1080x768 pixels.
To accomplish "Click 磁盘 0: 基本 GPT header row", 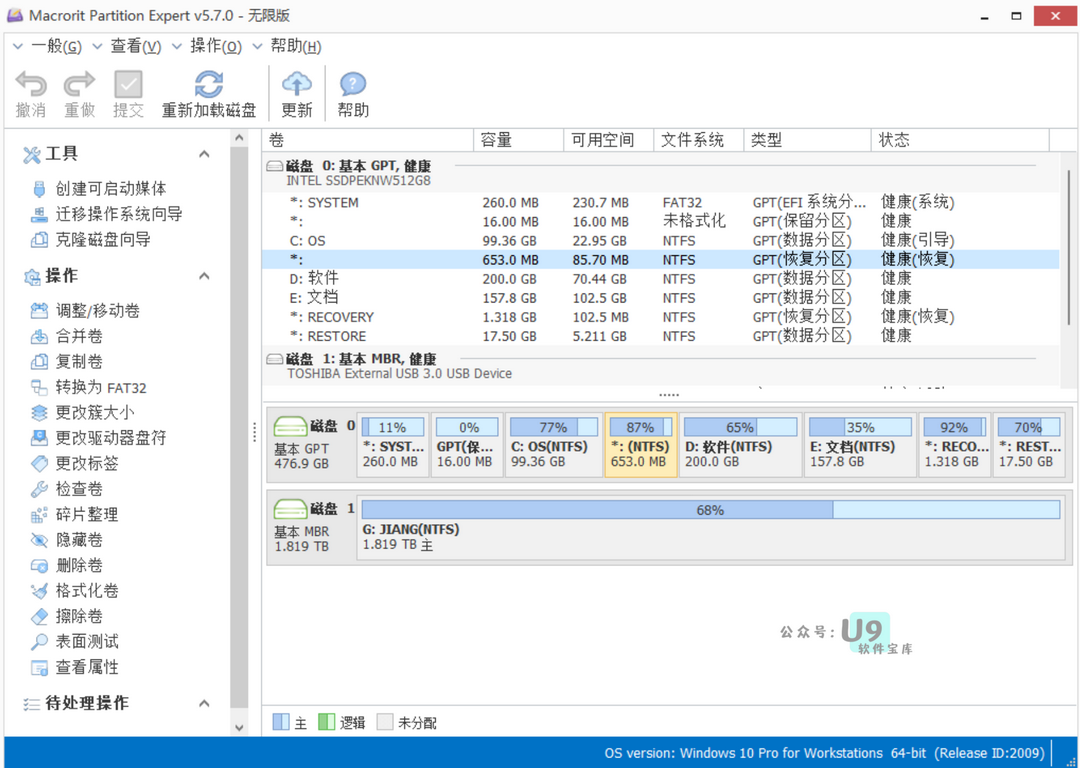I will point(661,173).
